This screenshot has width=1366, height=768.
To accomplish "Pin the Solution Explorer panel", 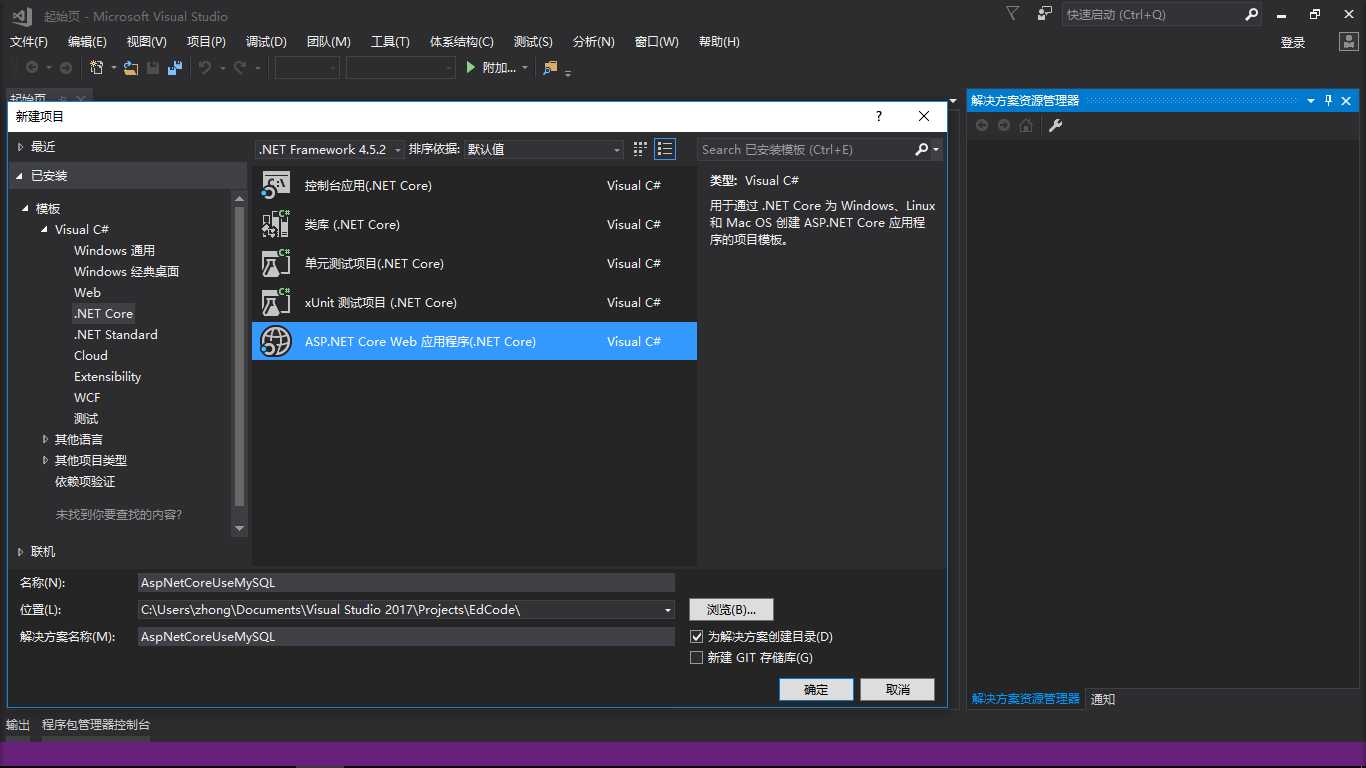I will pyautogui.click(x=1329, y=100).
